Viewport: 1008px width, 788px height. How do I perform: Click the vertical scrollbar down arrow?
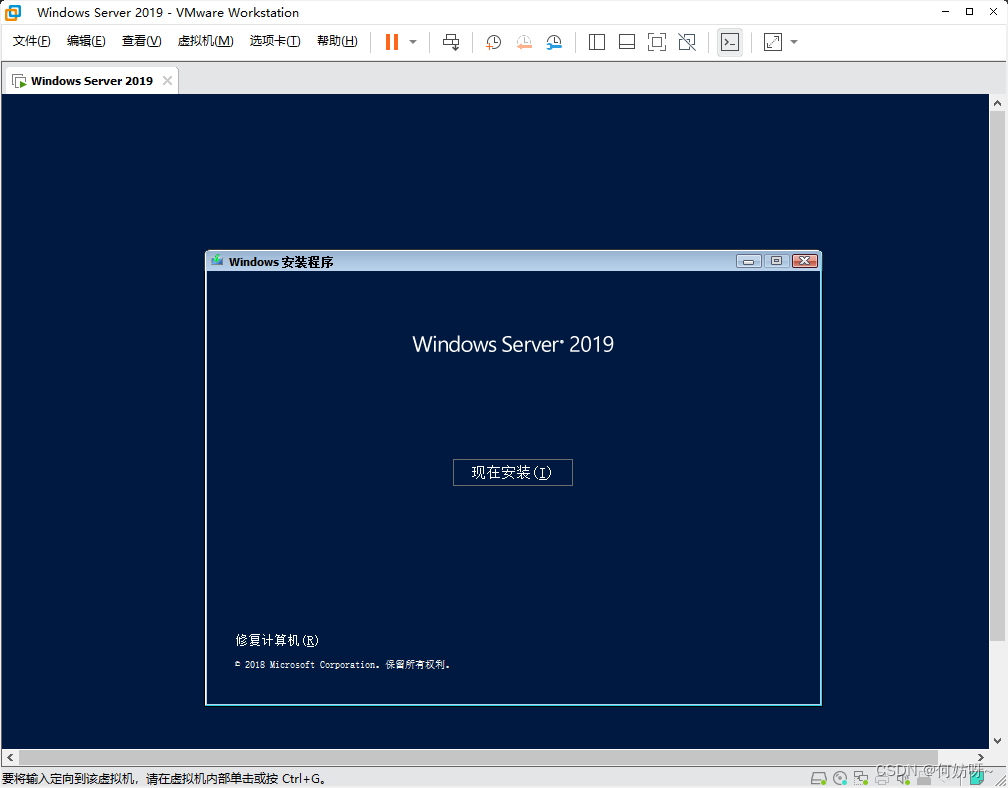click(x=998, y=740)
